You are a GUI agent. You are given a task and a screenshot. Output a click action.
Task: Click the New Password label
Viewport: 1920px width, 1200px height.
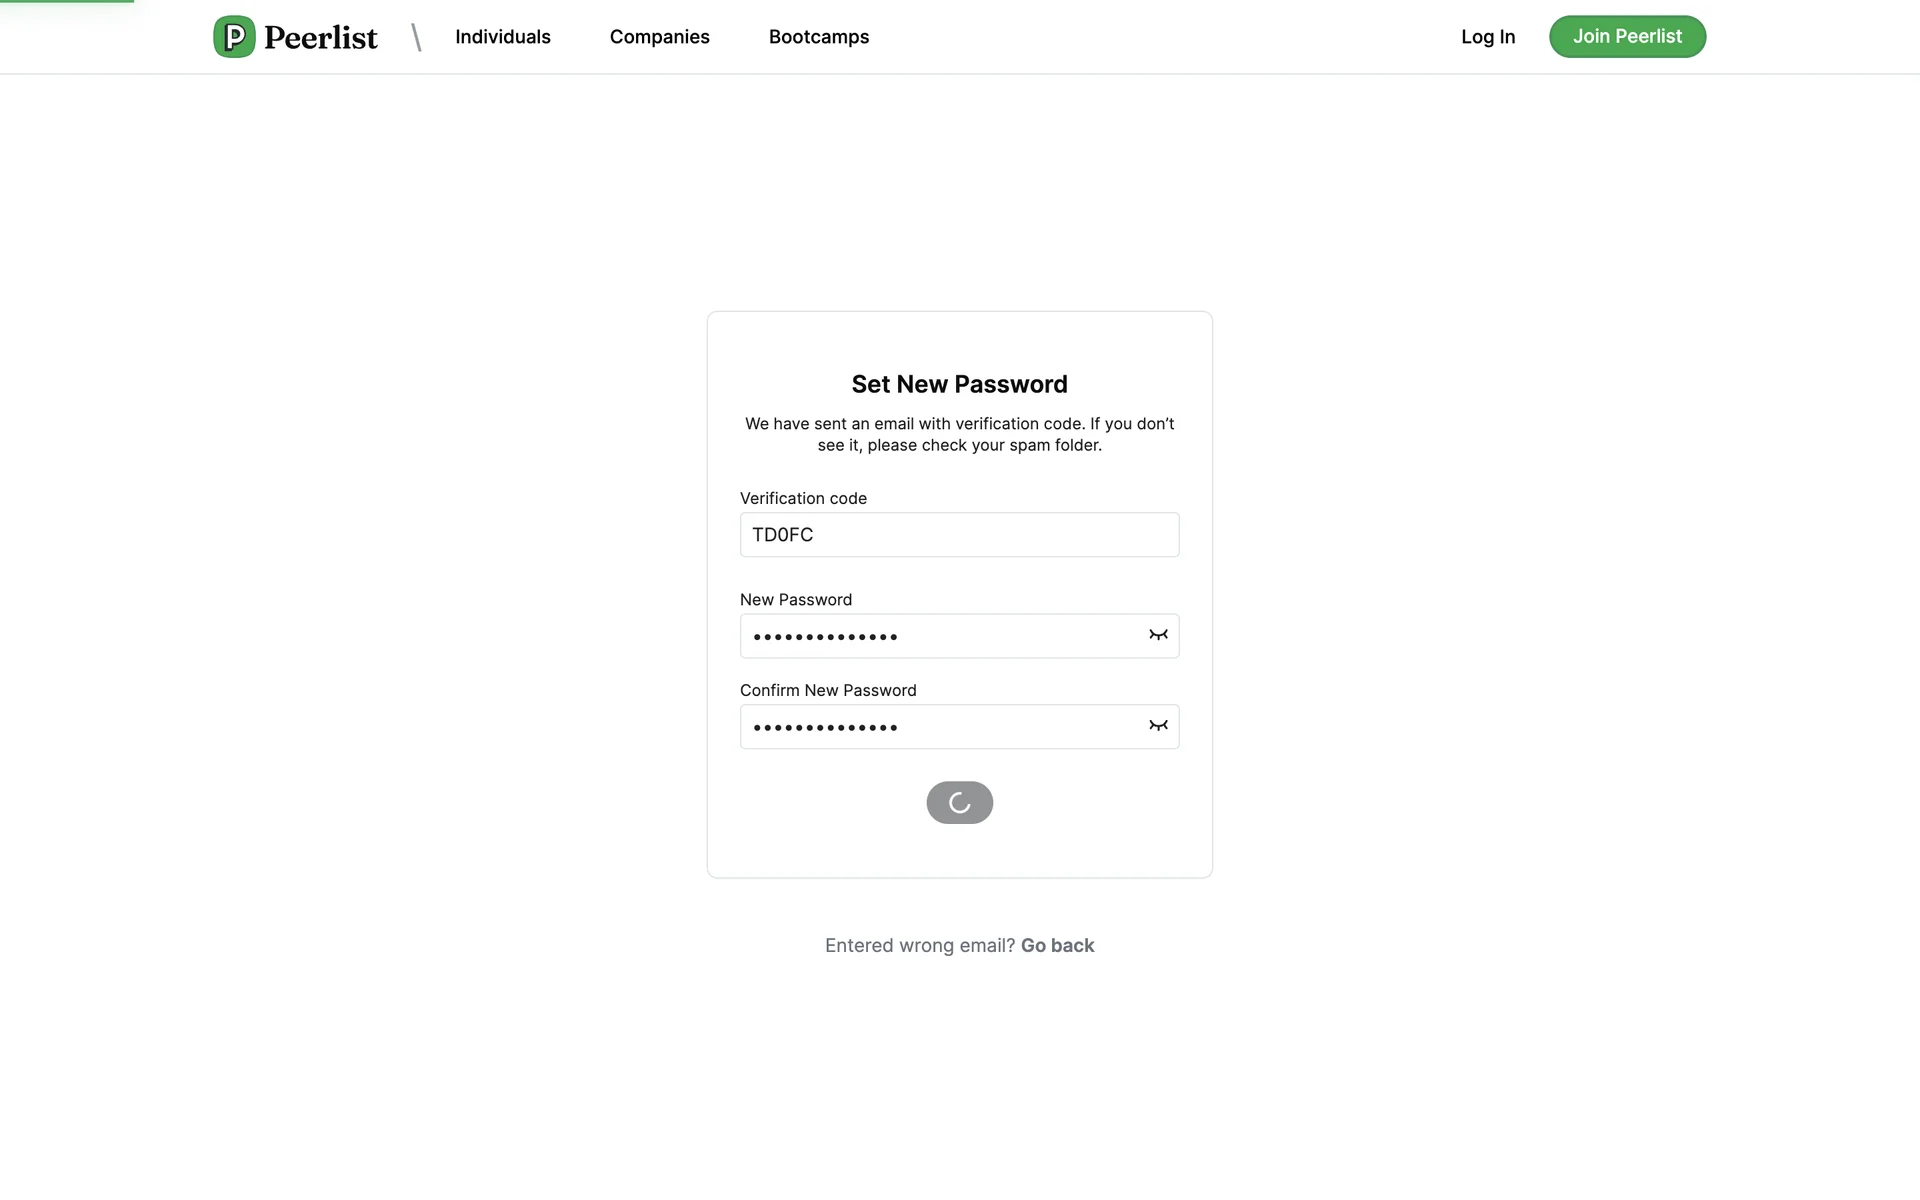(795, 600)
